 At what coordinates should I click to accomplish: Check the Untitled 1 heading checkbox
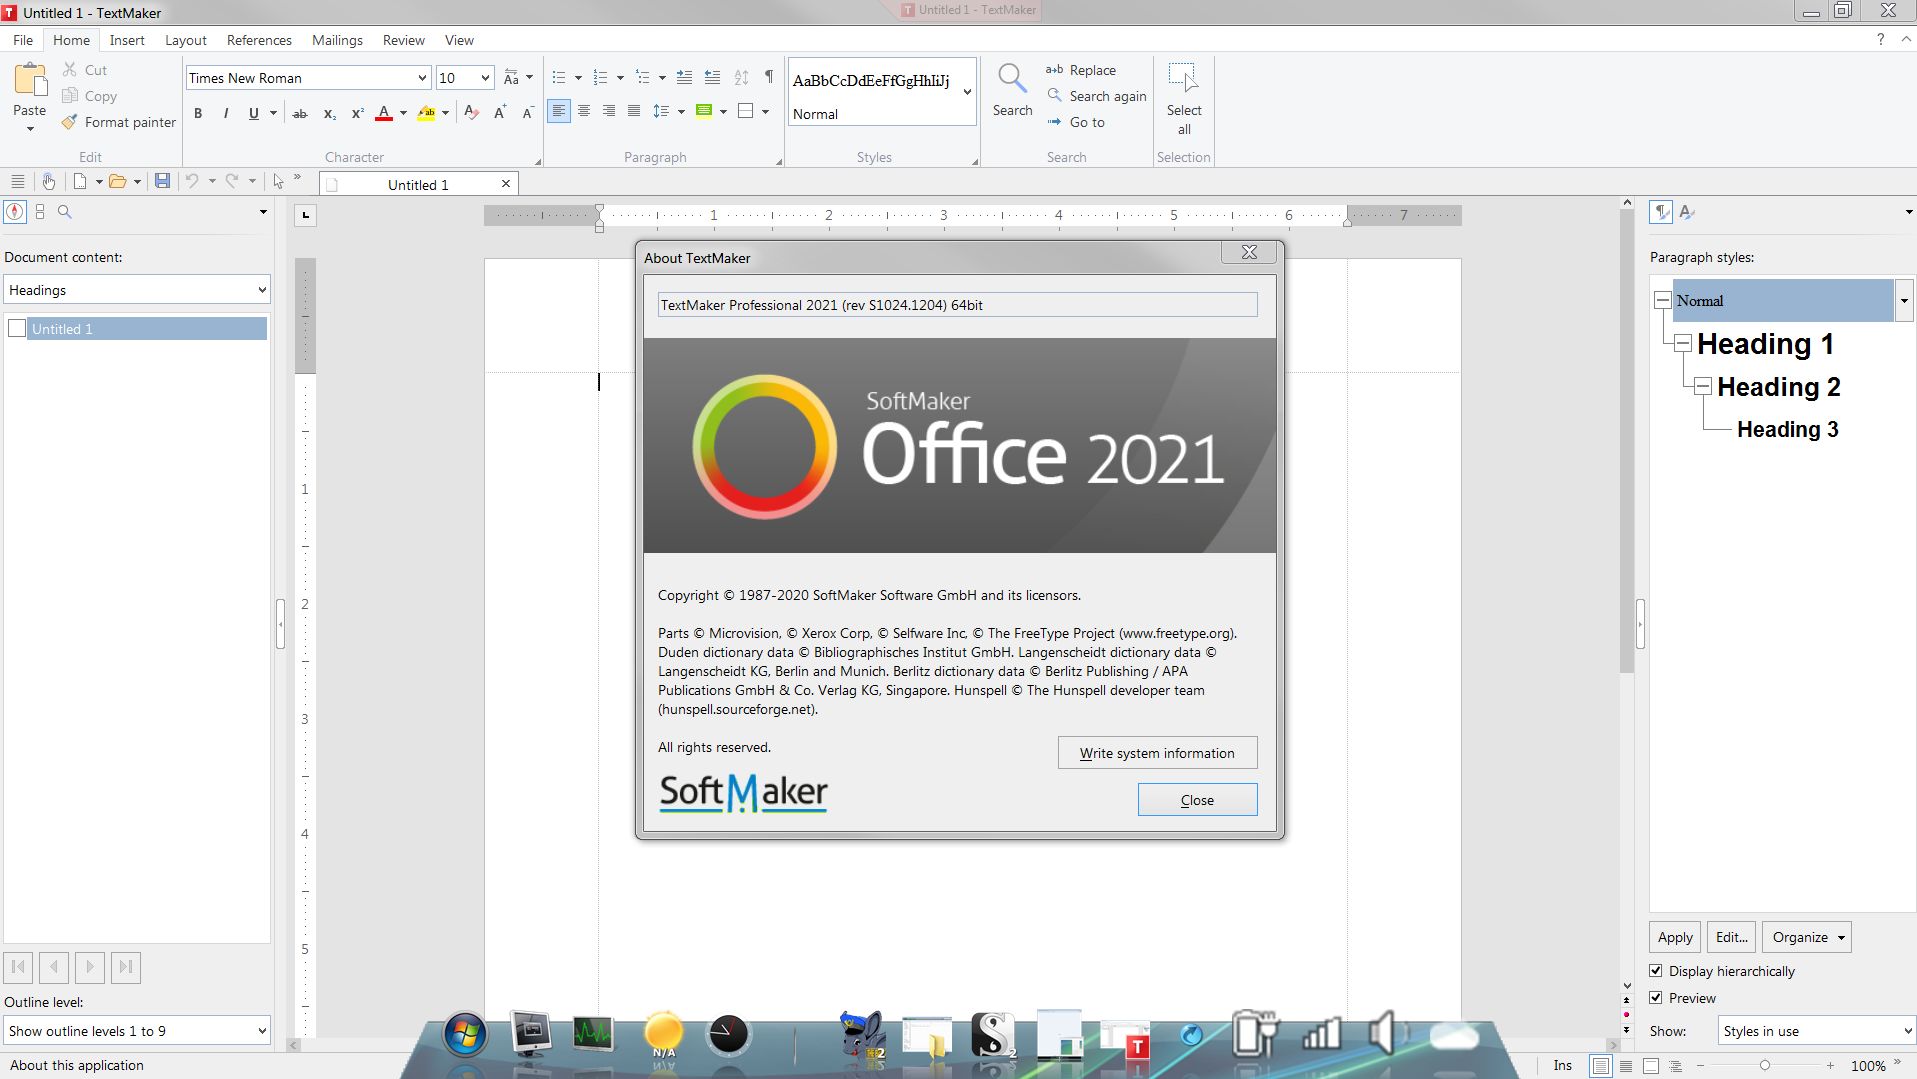[17, 329]
